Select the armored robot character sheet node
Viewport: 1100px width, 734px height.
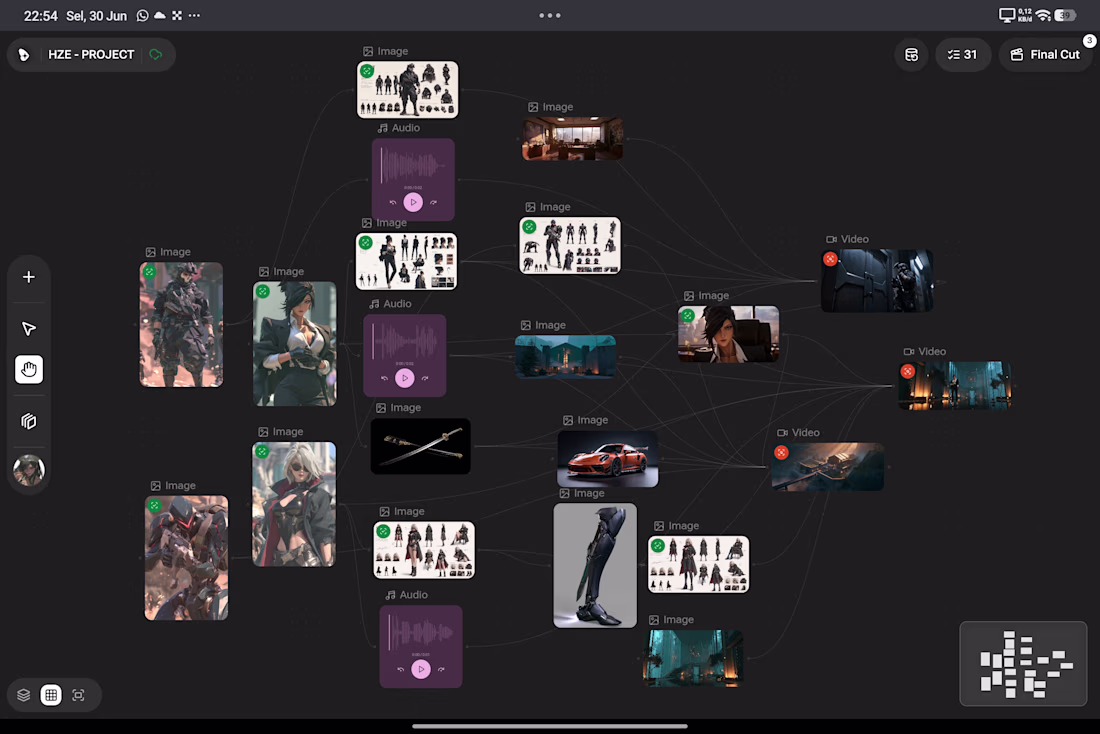[570, 246]
